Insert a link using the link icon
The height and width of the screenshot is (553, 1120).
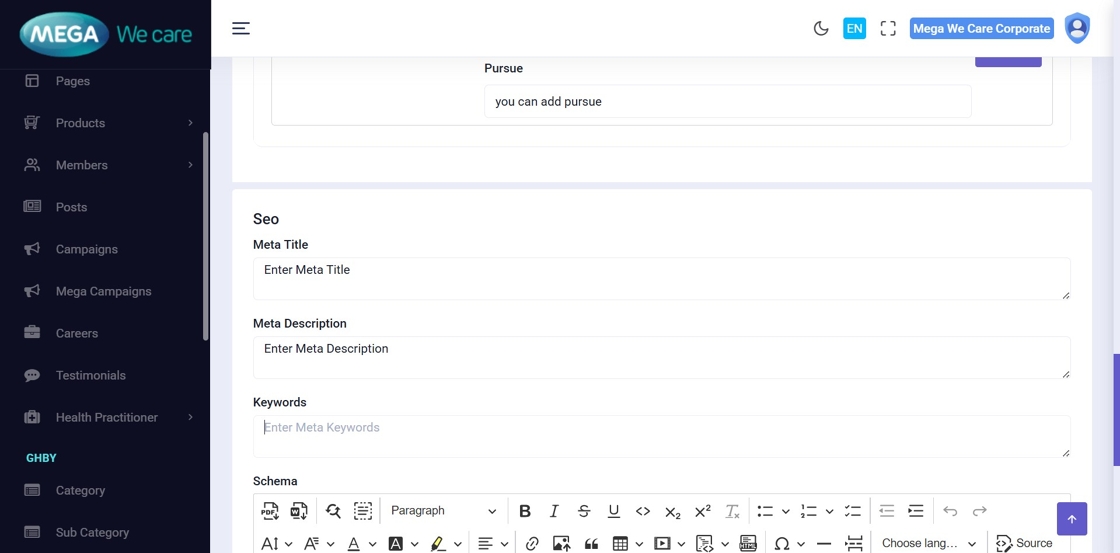pyautogui.click(x=532, y=543)
